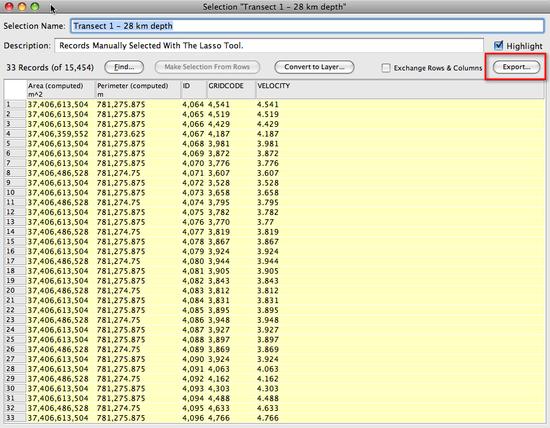Click VELOCITY value 3.77

(266, 222)
